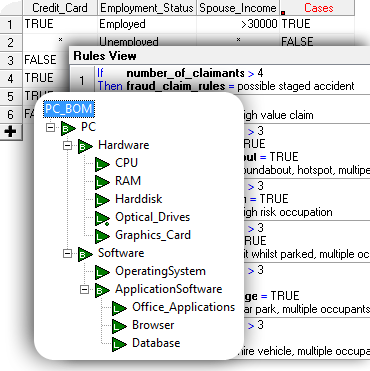
Task: Select the OperatingSystem tree label
Action: click(160, 271)
